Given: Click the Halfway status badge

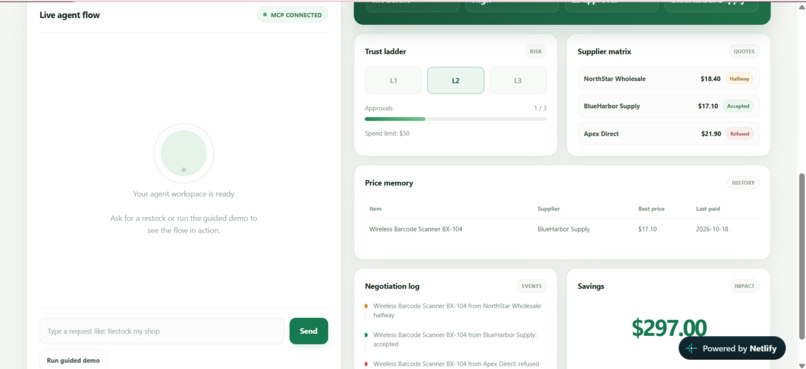Looking at the screenshot, I should click(739, 79).
